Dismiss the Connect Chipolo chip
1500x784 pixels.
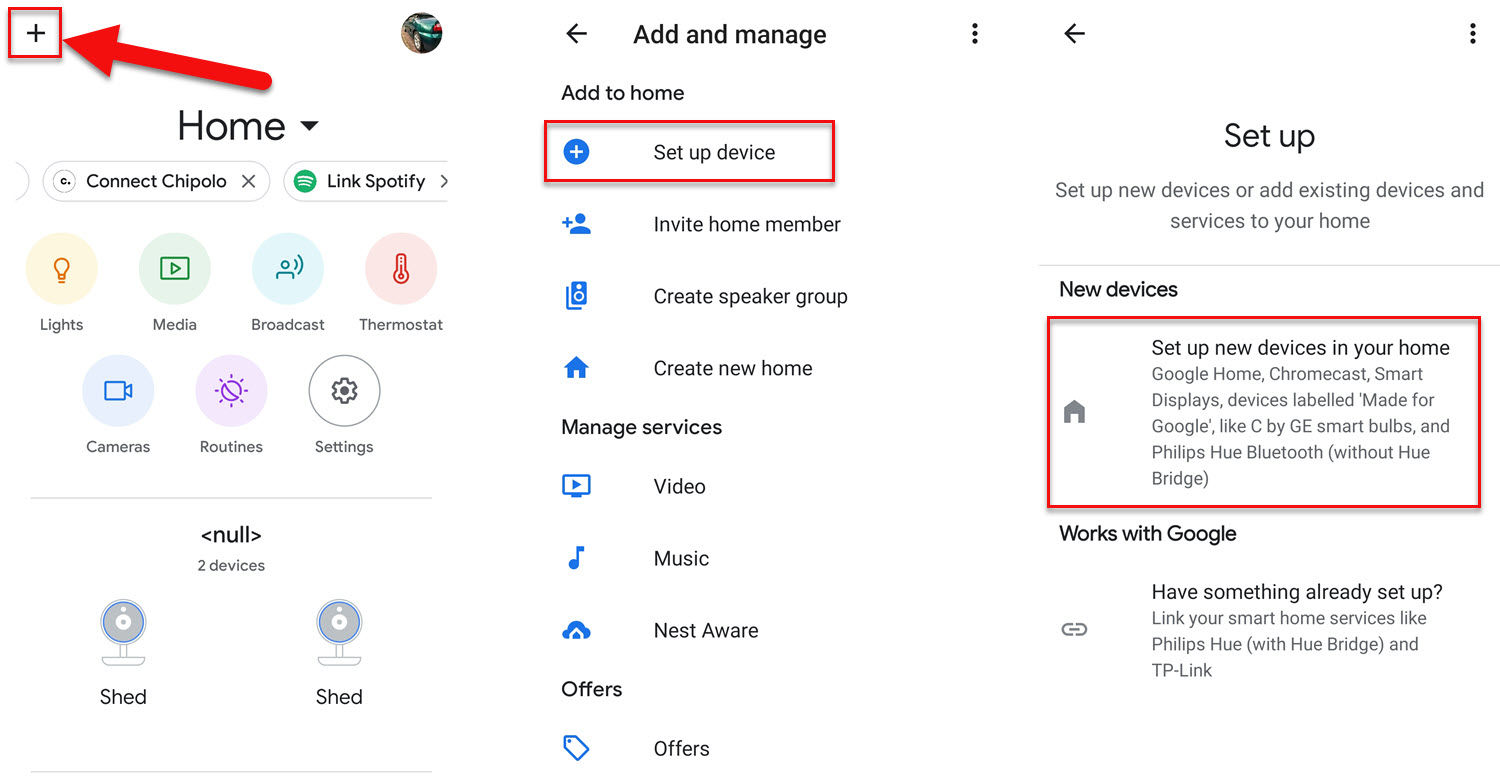(x=249, y=181)
